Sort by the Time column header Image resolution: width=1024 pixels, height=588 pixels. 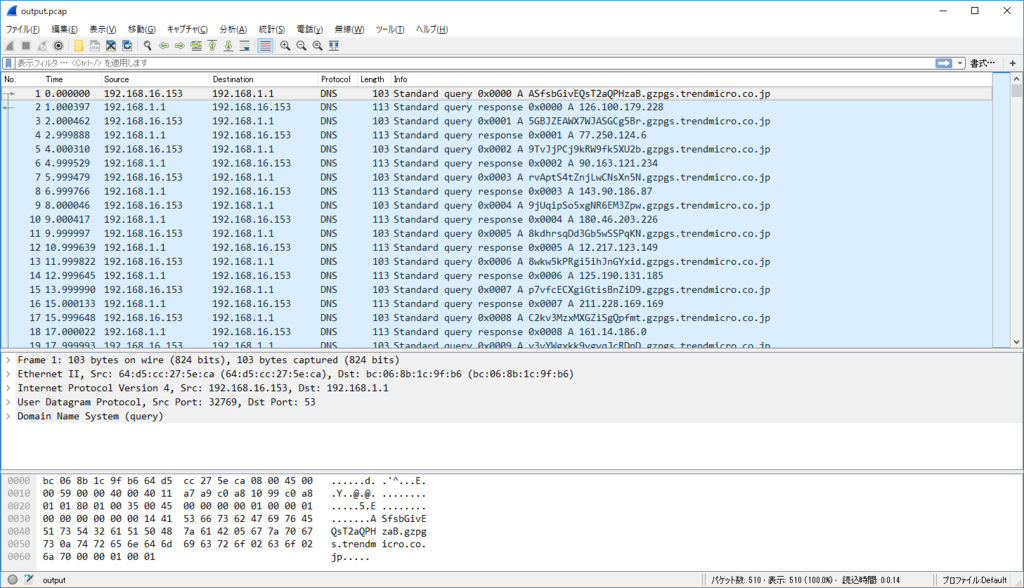[x=71, y=79]
